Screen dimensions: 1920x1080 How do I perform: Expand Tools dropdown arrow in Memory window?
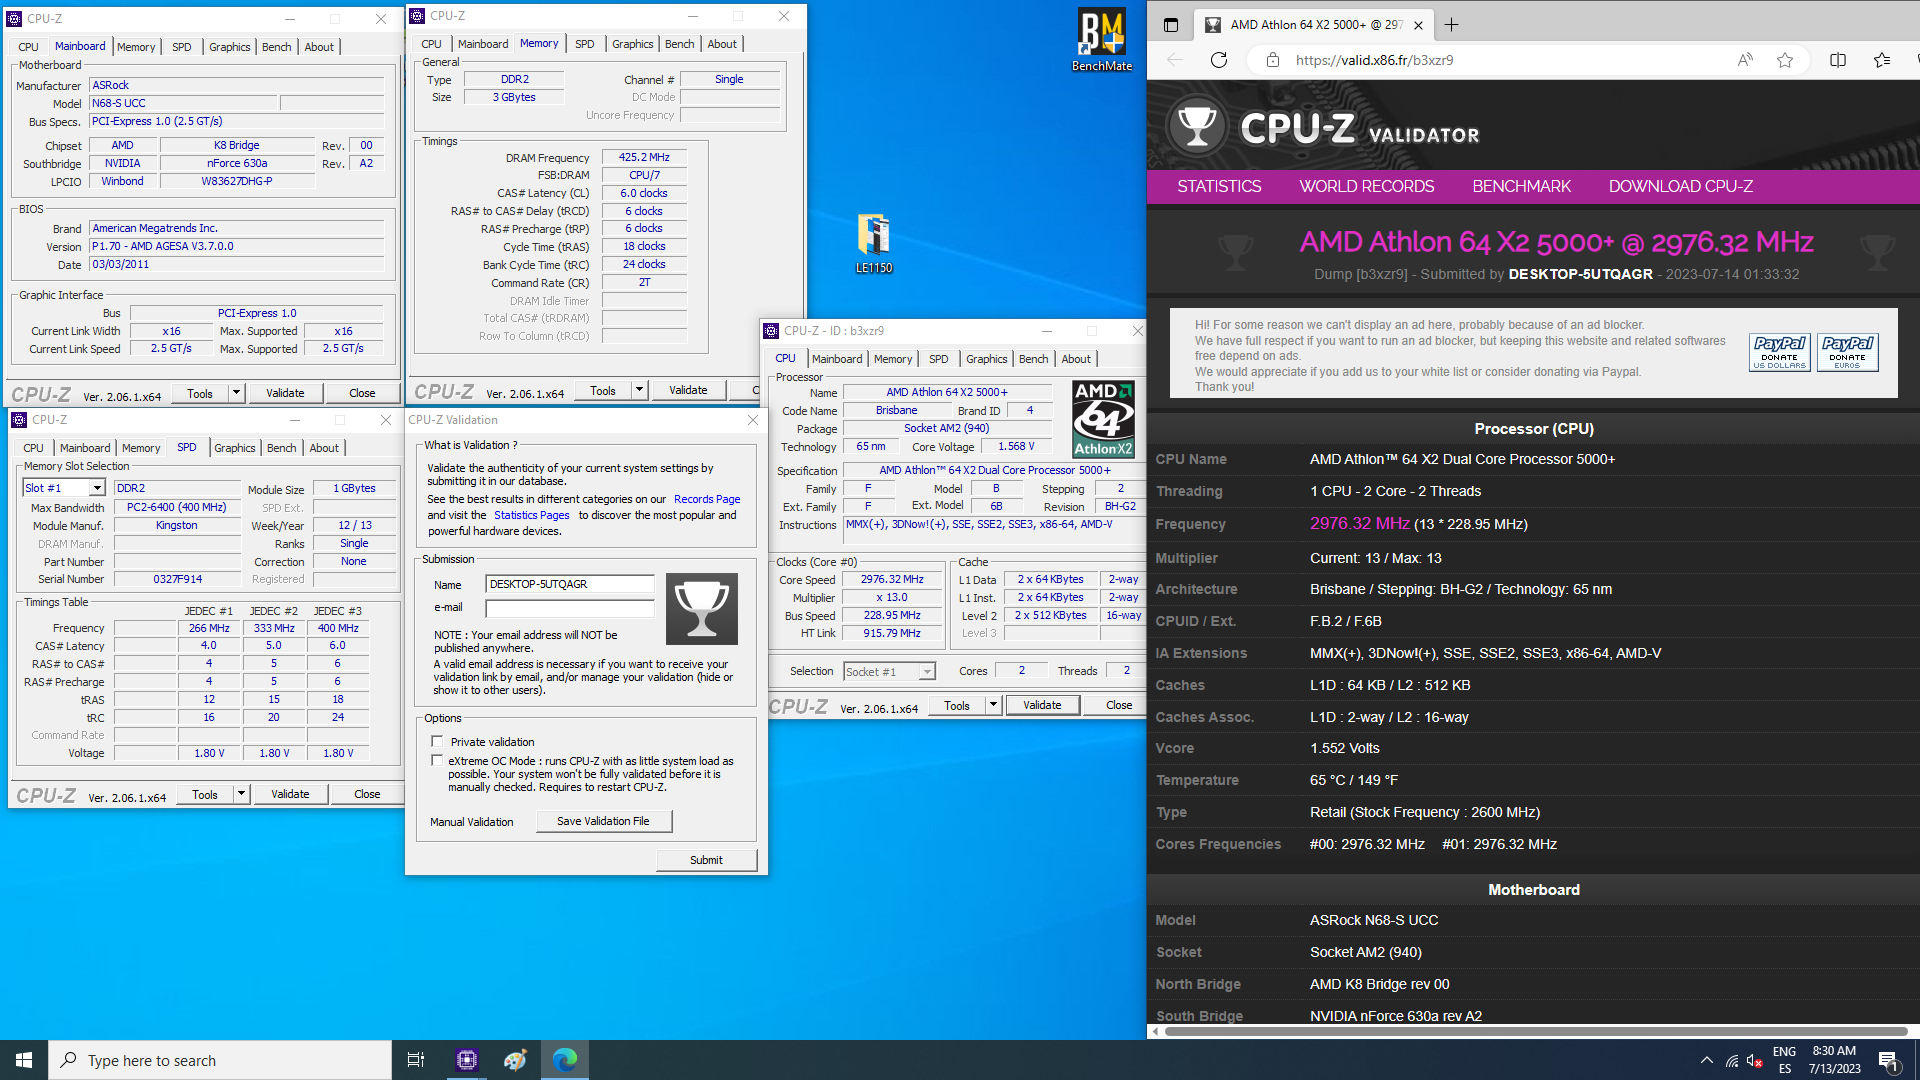[x=639, y=390]
